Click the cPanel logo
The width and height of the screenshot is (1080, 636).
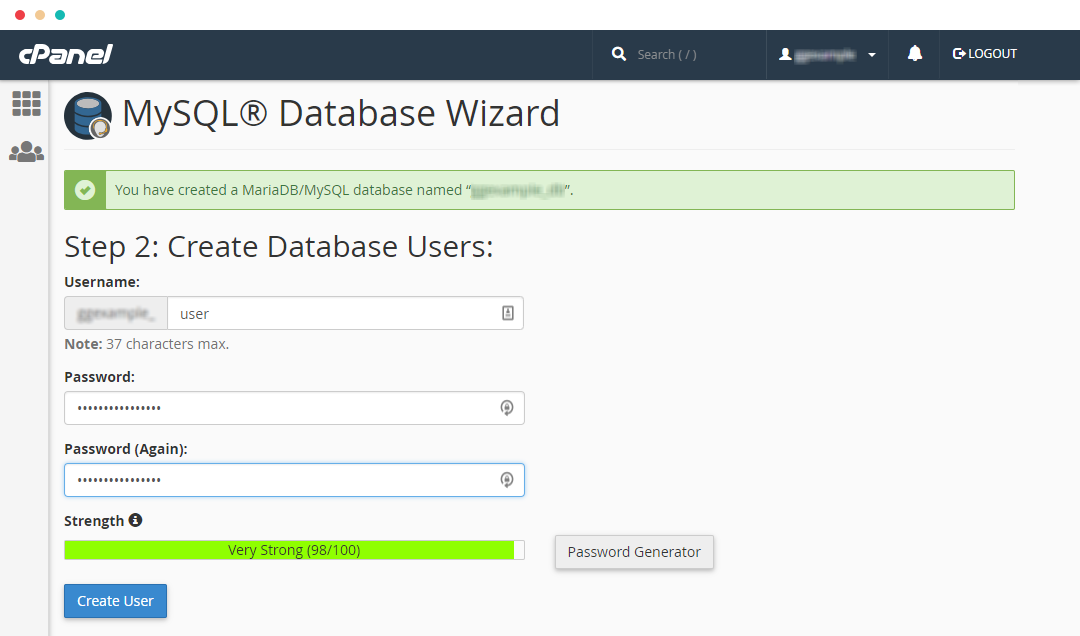click(x=63, y=54)
